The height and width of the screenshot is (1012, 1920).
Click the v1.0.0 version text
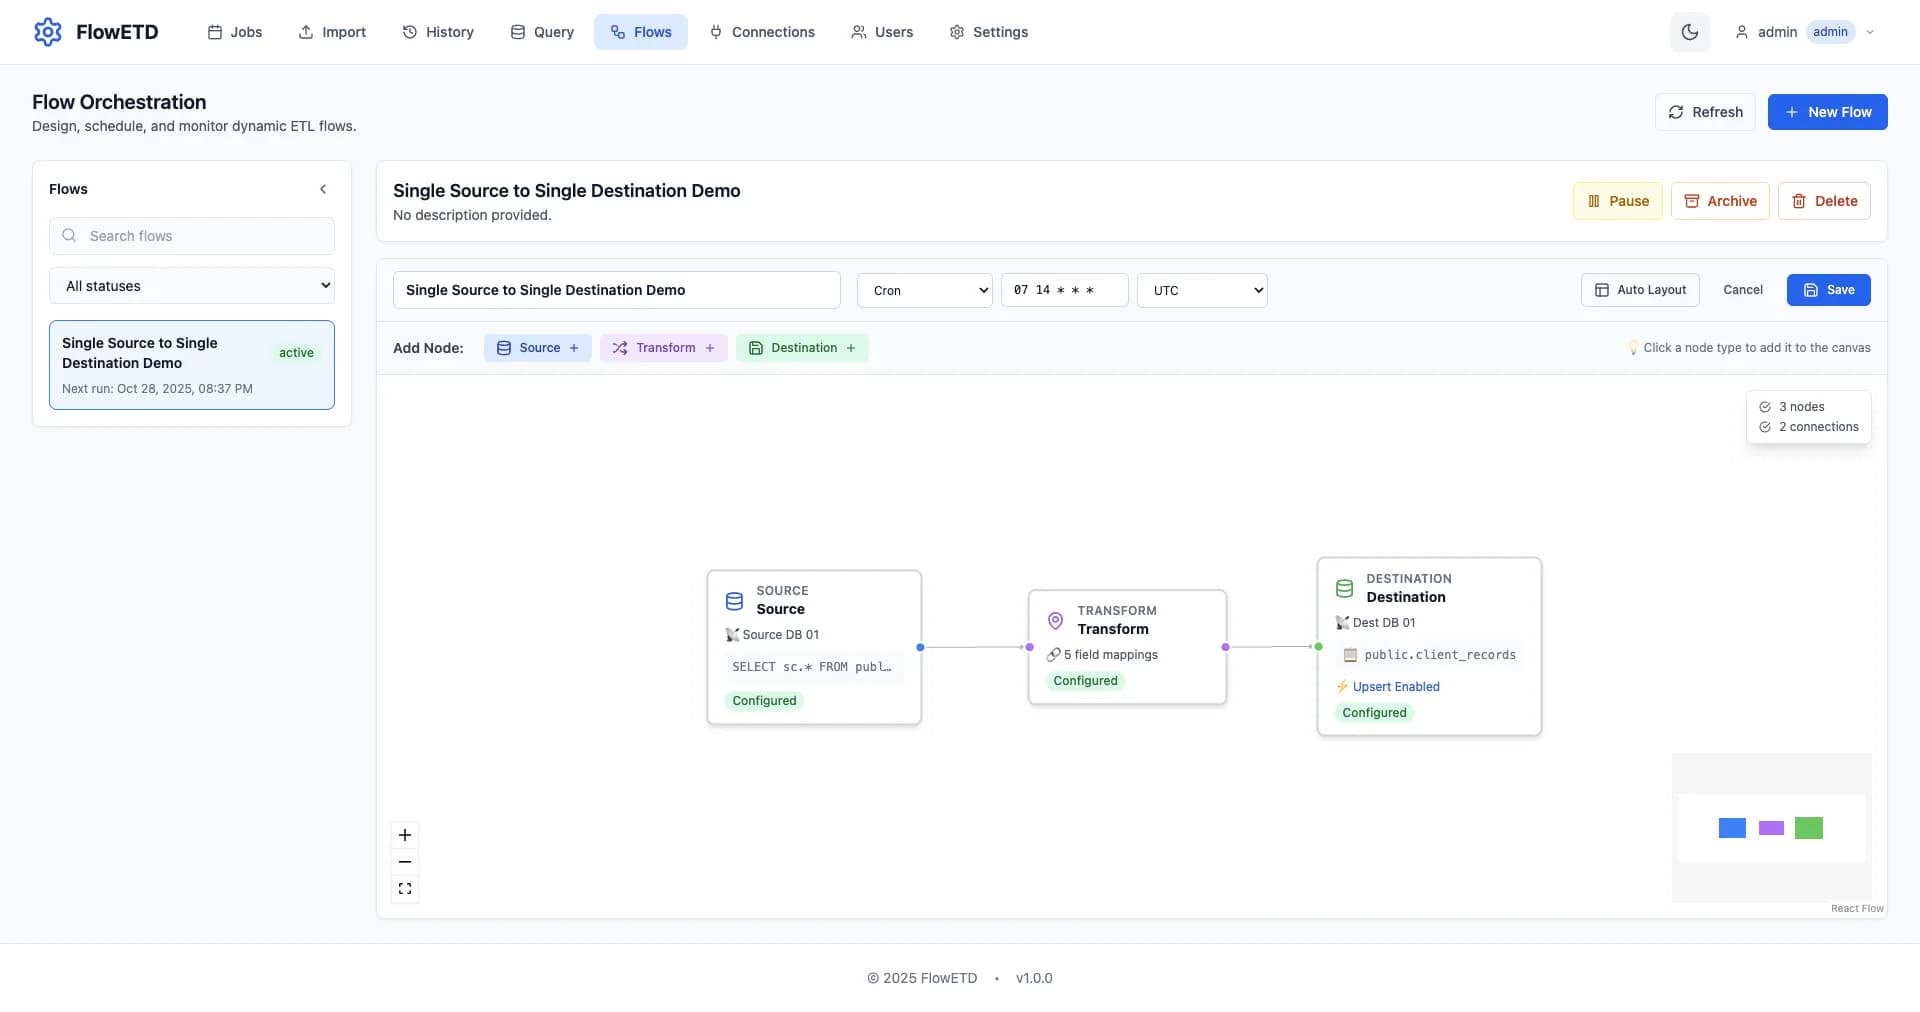[1034, 978]
